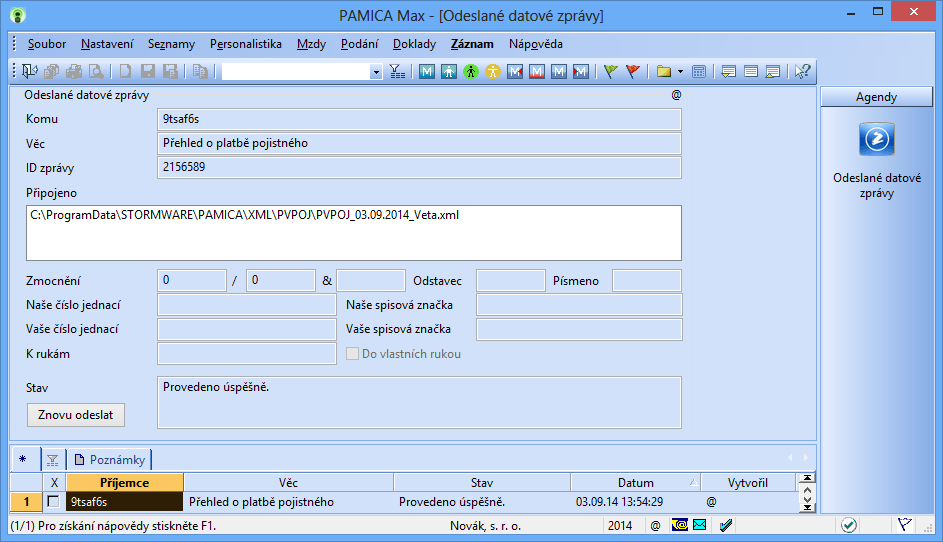Click scrollbar down arrow in table

tap(807, 499)
